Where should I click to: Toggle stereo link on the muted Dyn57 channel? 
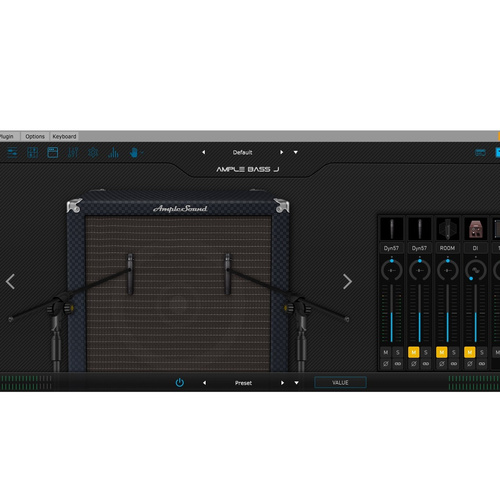pyautogui.click(x=426, y=364)
